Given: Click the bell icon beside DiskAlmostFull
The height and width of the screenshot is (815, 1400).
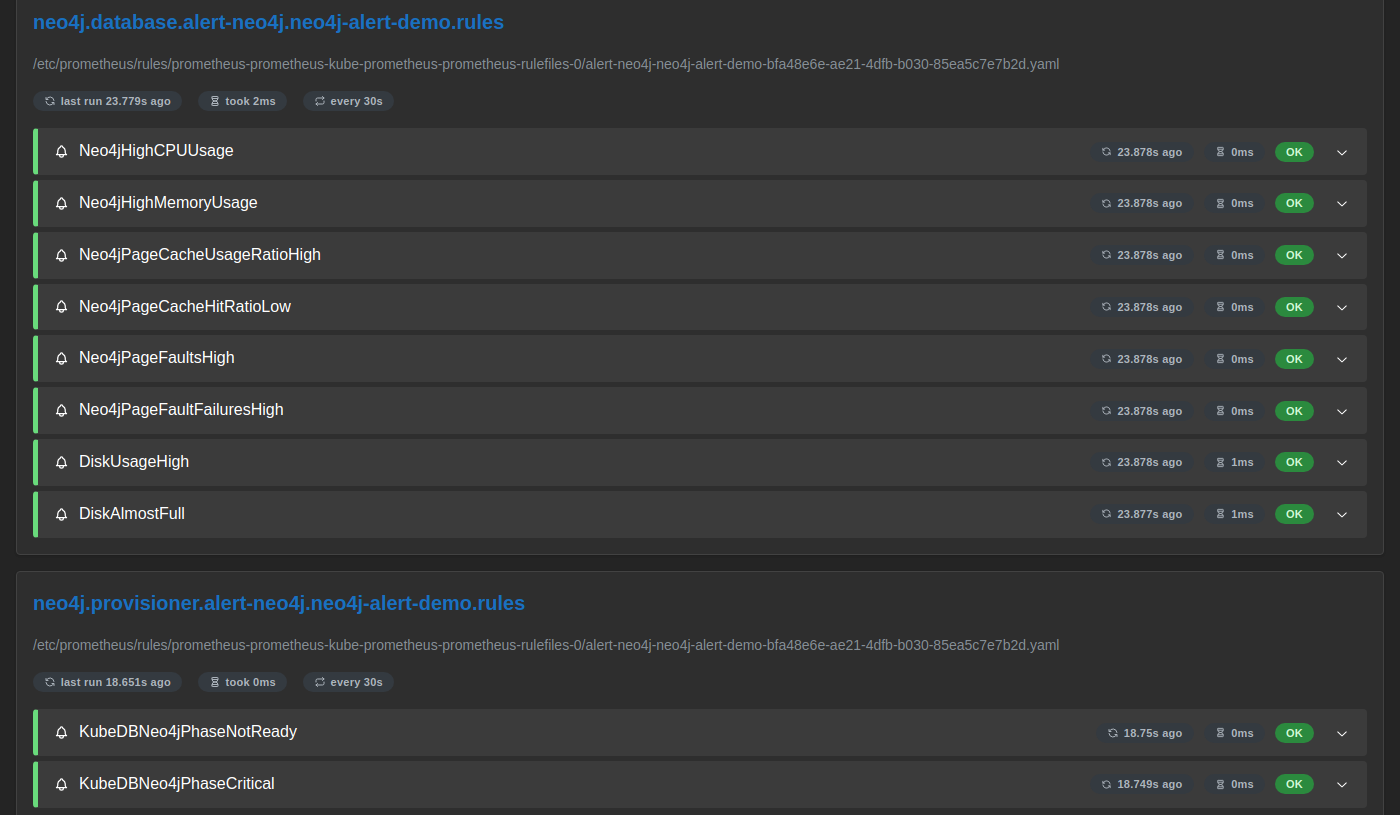Looking at the screenshot, I should click(62, 515).
